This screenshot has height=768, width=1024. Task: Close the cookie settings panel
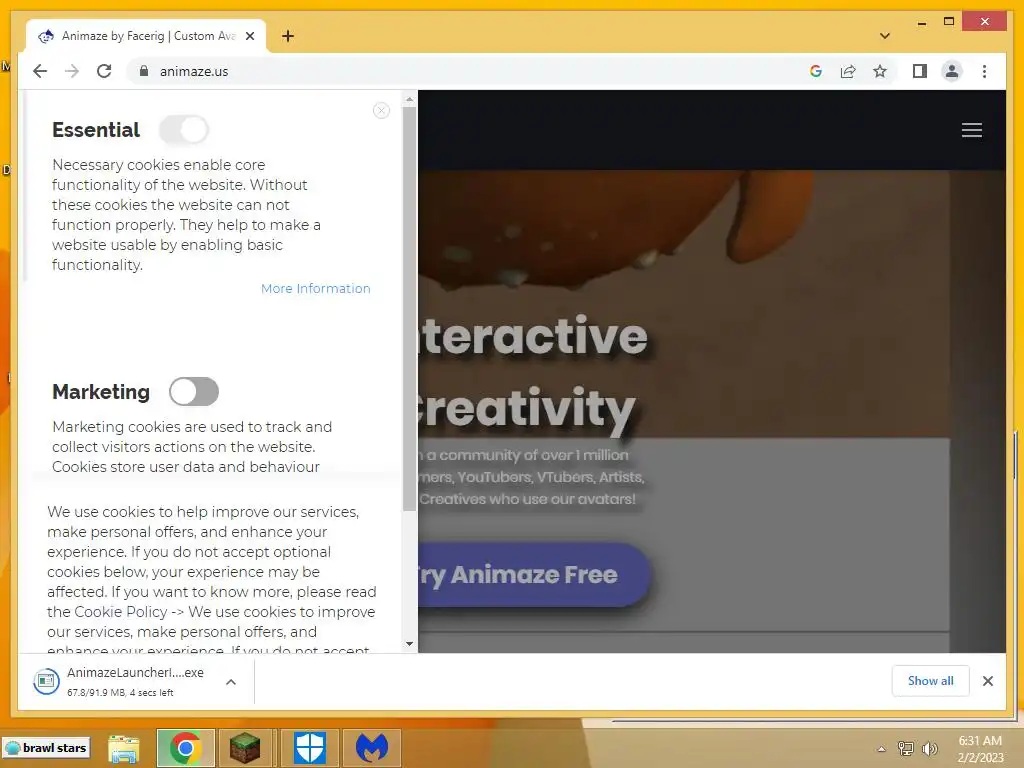pos(381,110)
